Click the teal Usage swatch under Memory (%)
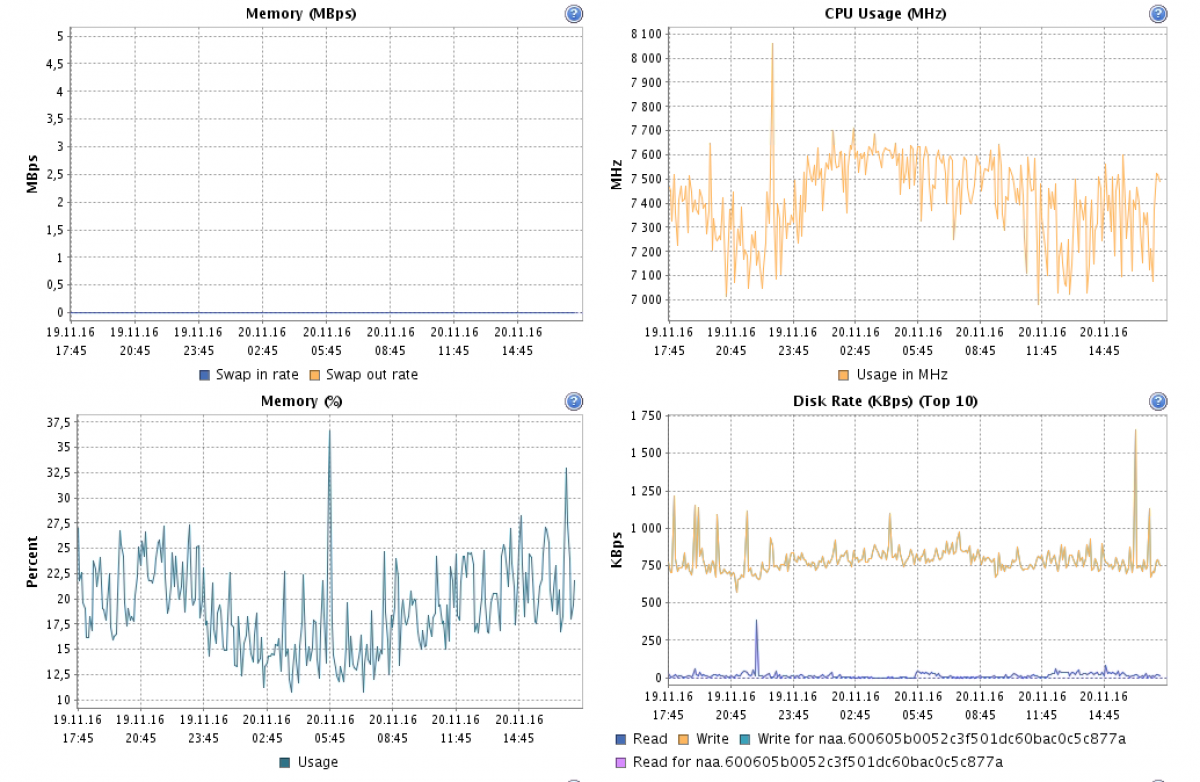The width and height of the screenshot is (1200, 782). tap(285, 762)
